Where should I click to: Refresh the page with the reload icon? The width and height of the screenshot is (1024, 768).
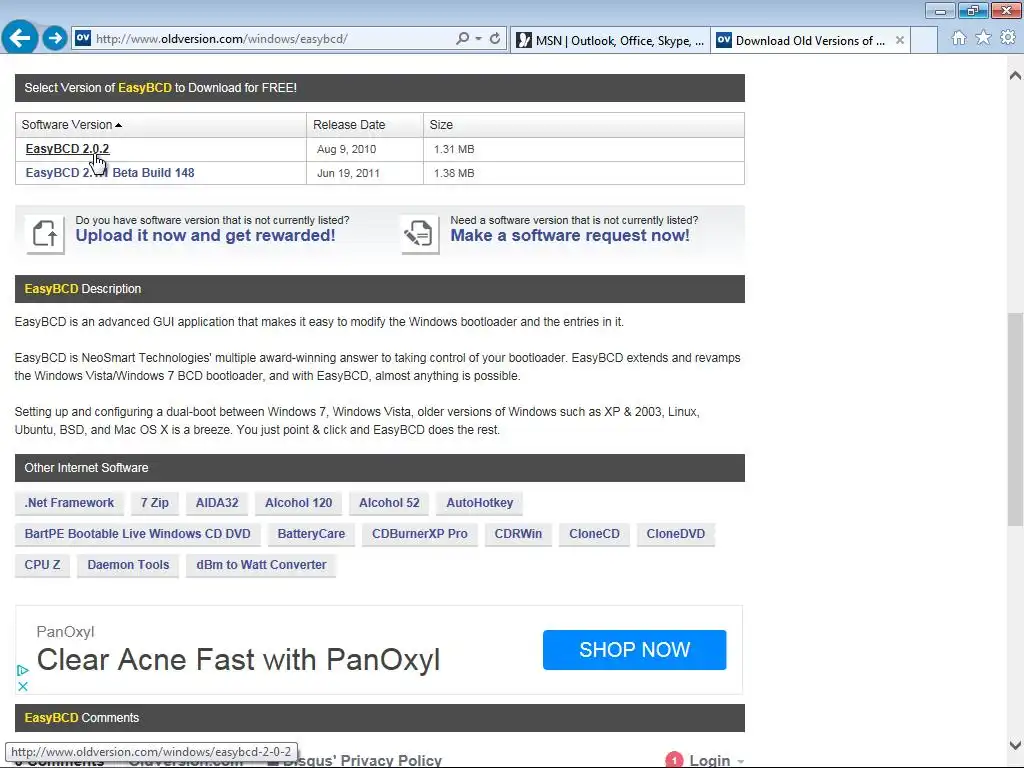coord(496,39)
